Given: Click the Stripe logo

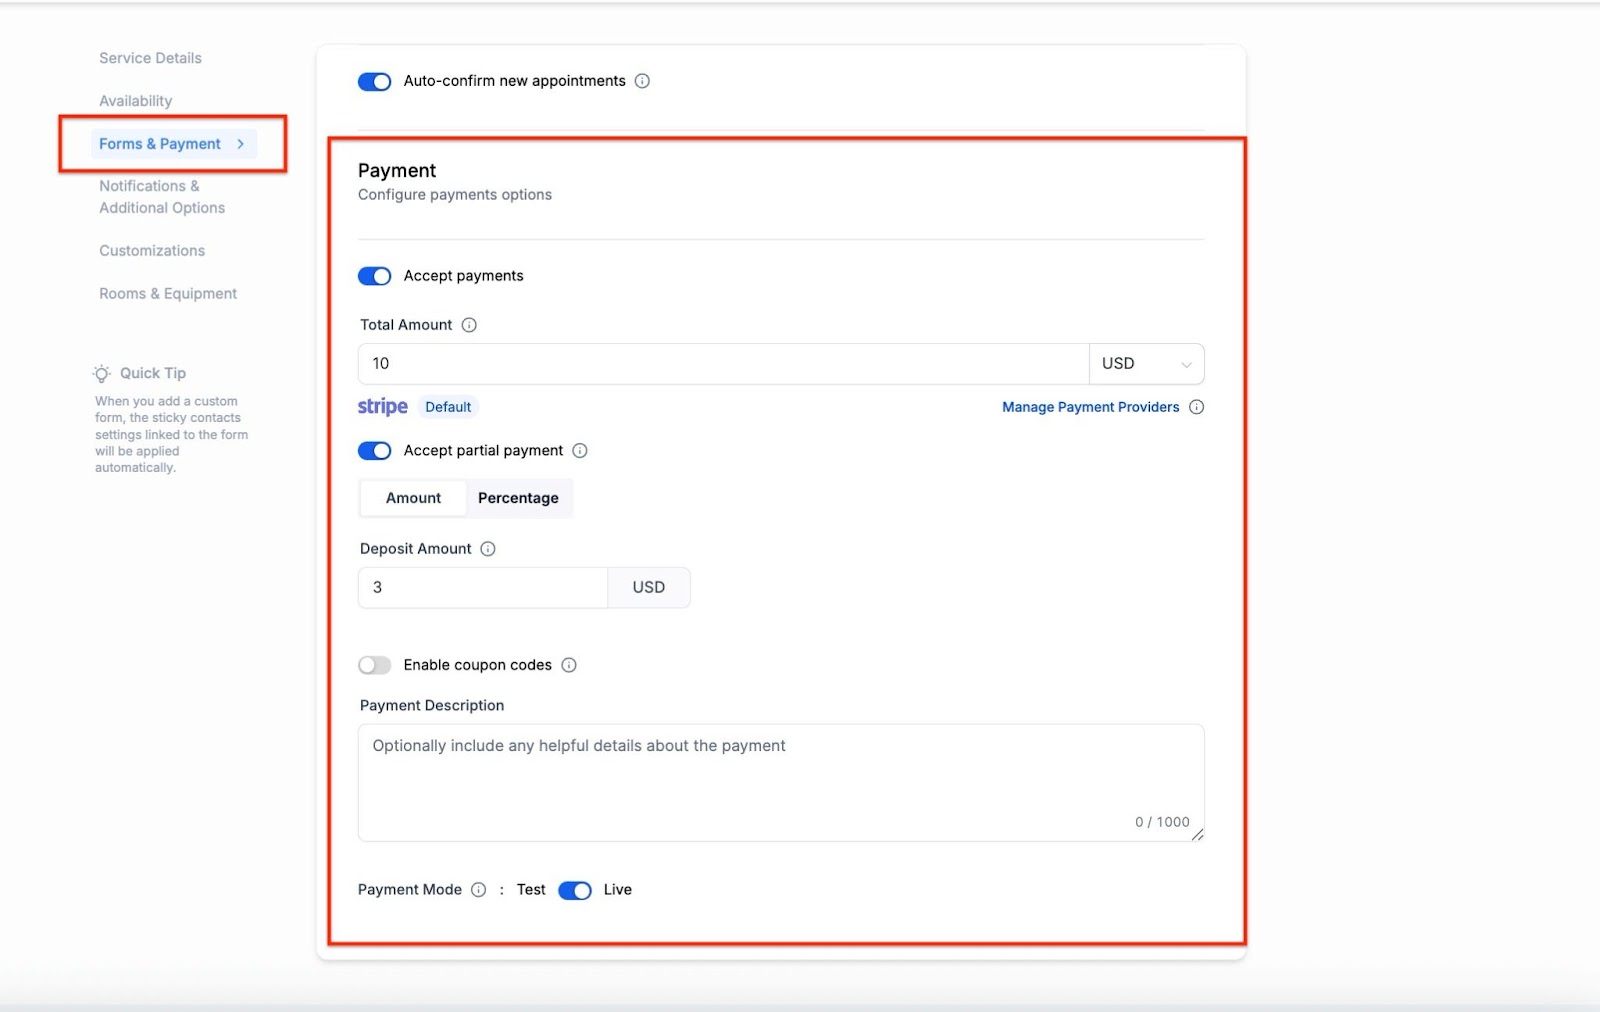Looking at the screenshot, I should (x=382, y=407).
